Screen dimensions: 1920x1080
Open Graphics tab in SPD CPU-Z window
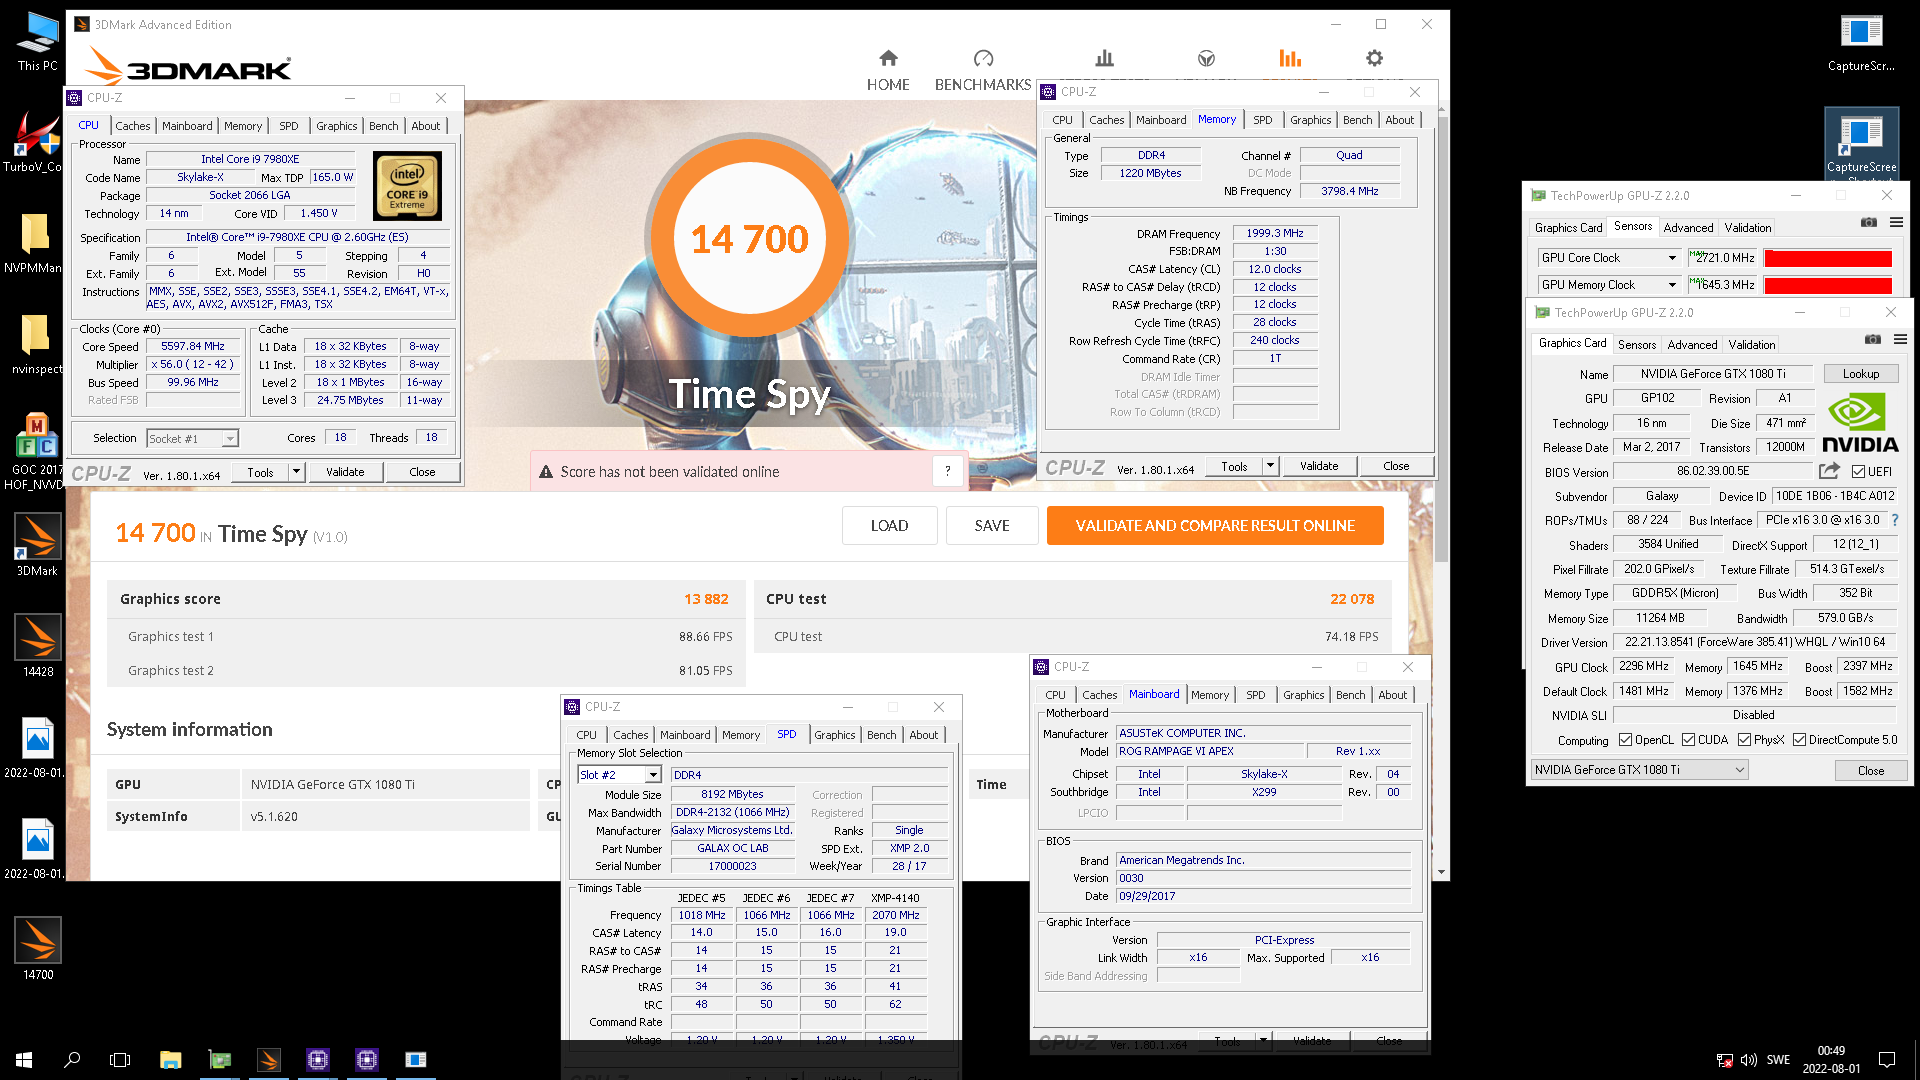click(x=834, y=735)
